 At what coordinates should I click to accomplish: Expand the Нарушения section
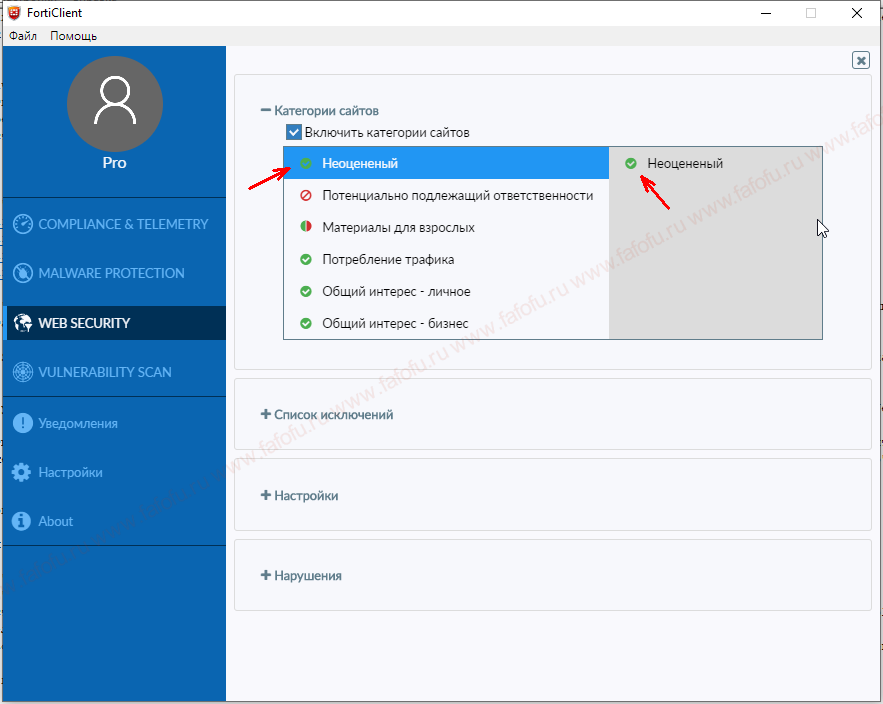point(301,576)
